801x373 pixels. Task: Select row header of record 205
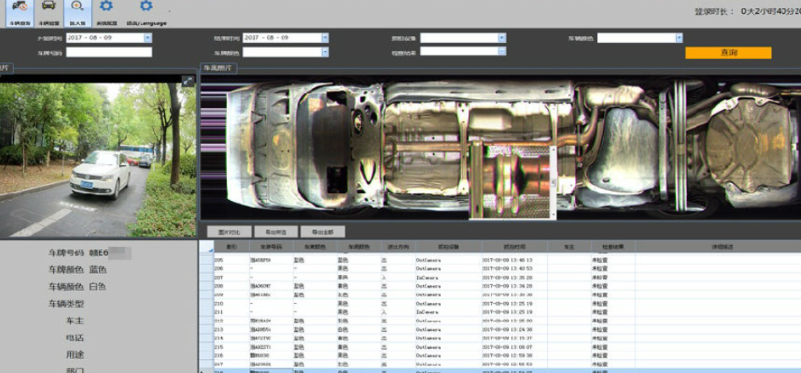pyautogui.click(x=206, y=260)
